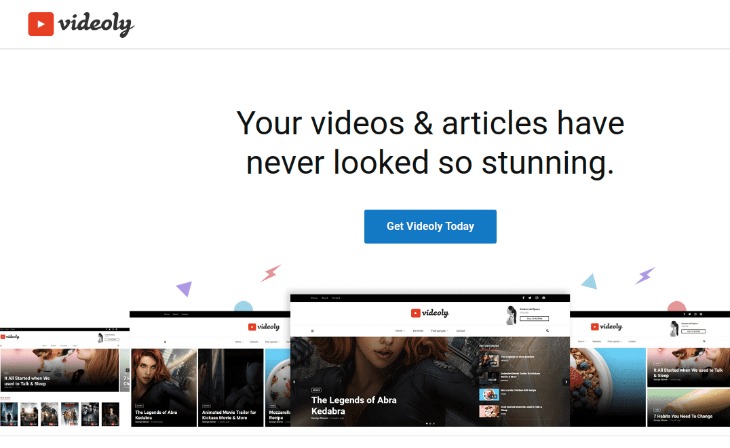The image size is (730, 448).
Task: Click the videoly logo inside the center preview
Action: tap(429, 313)
